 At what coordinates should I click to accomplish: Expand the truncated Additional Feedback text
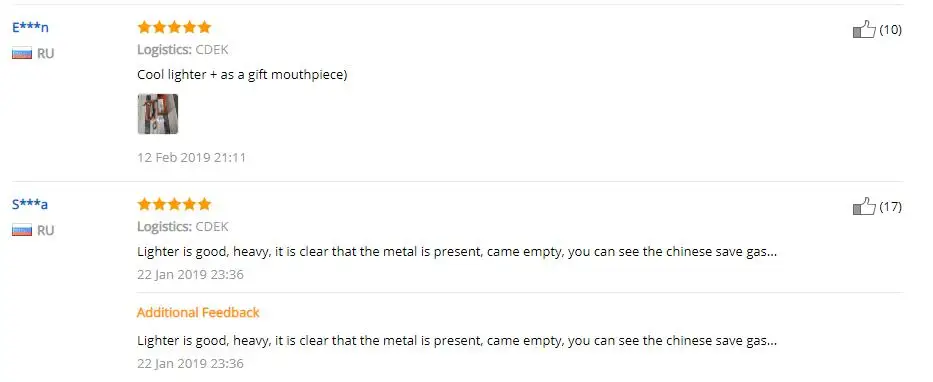[457, 341]
